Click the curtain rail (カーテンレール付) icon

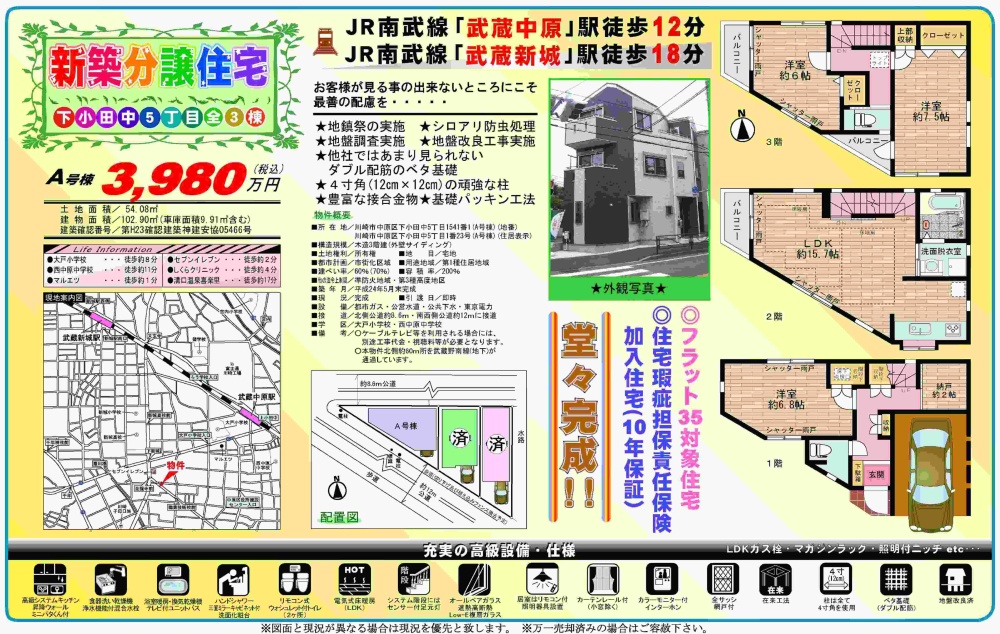click(x=603, y=579)
